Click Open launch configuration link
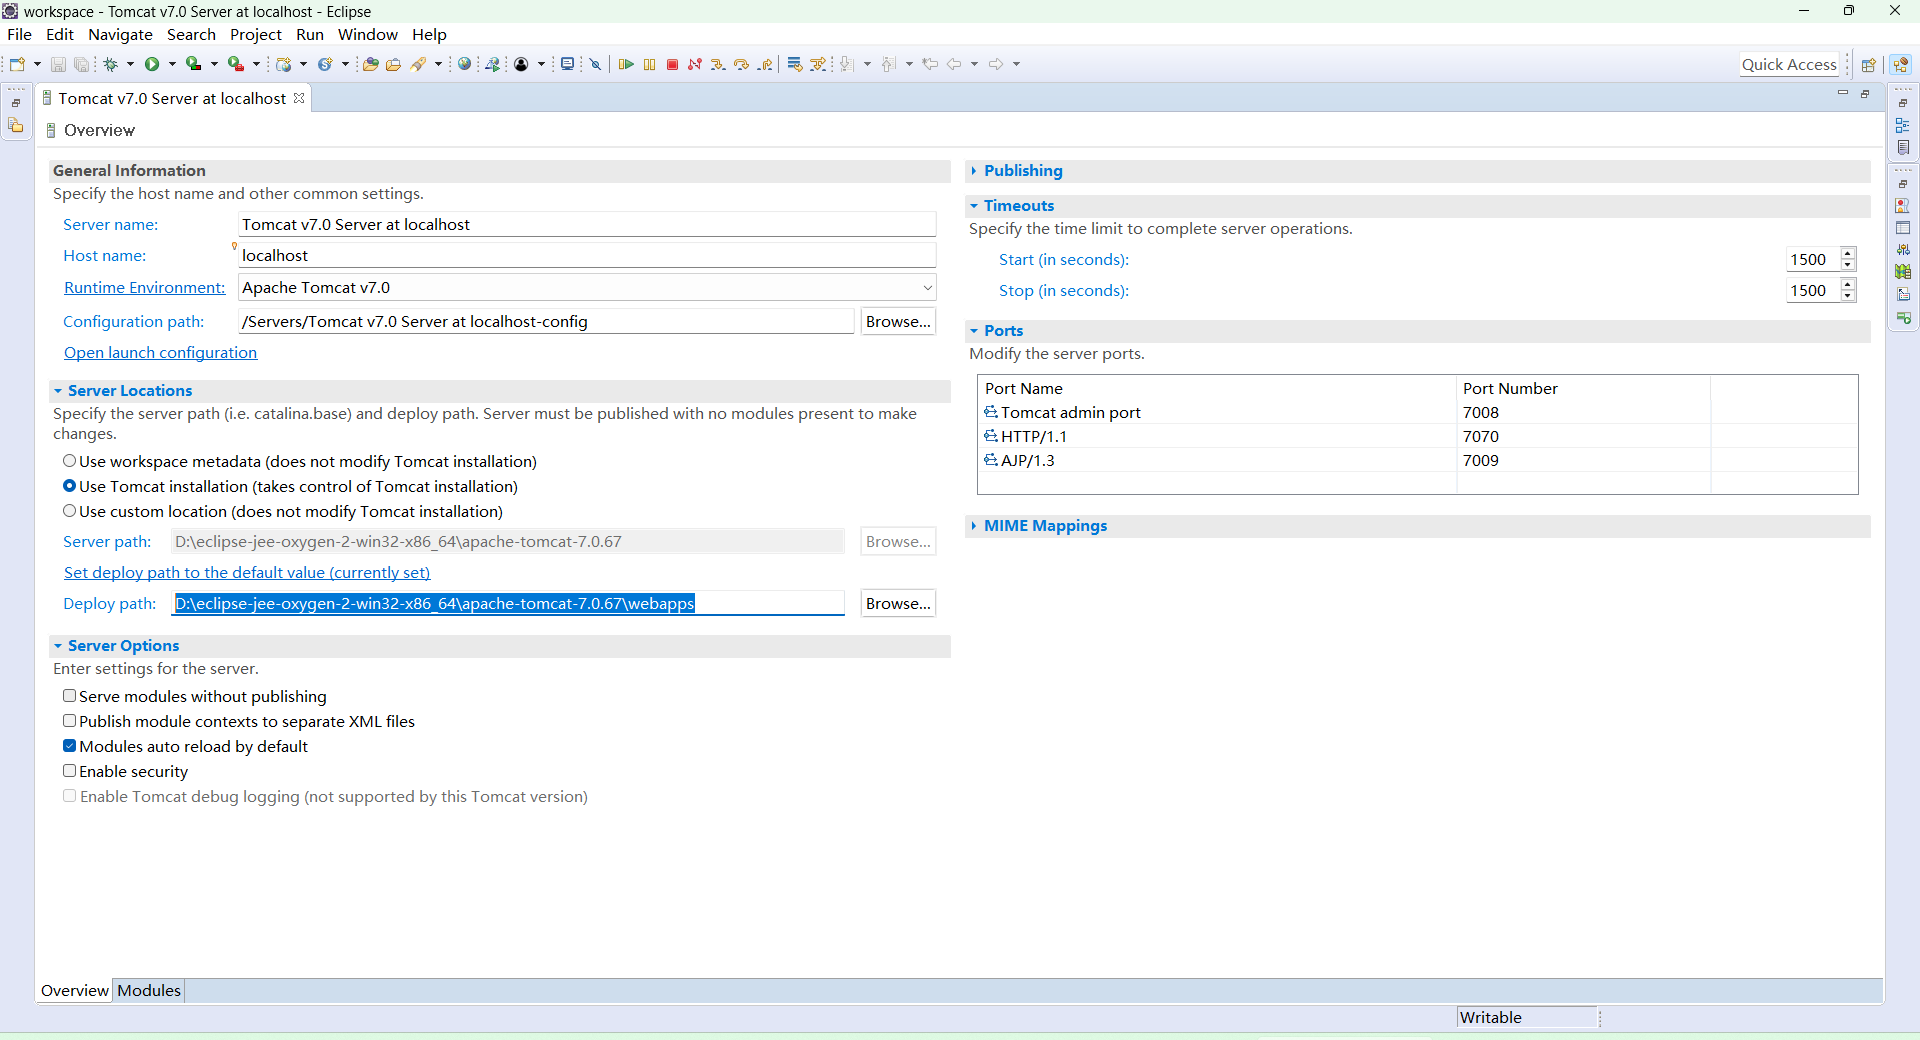Viewport: 1920px width, 1040px height. pos(160,353)
